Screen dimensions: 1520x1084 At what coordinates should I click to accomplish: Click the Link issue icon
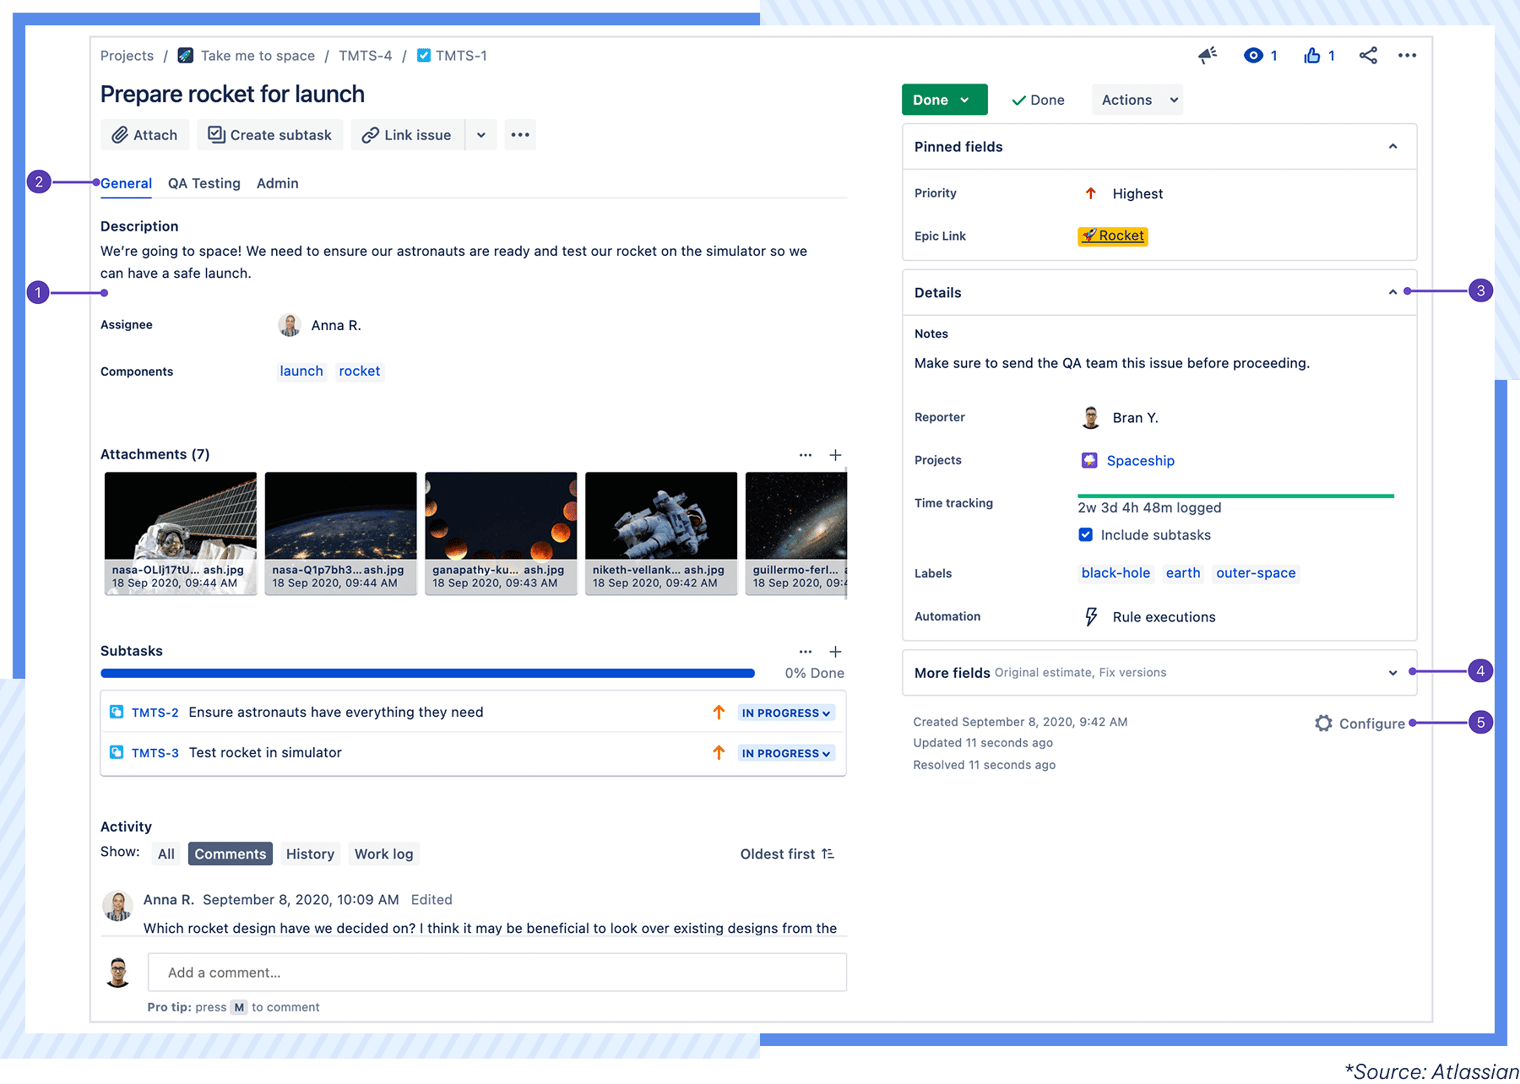370,134
